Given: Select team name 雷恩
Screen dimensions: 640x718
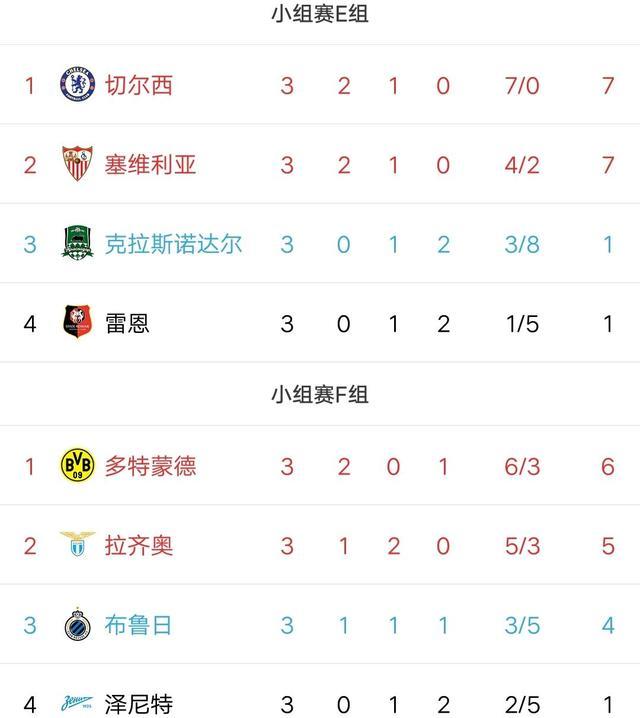Looking at the screenshot, I should coord(127,323).
